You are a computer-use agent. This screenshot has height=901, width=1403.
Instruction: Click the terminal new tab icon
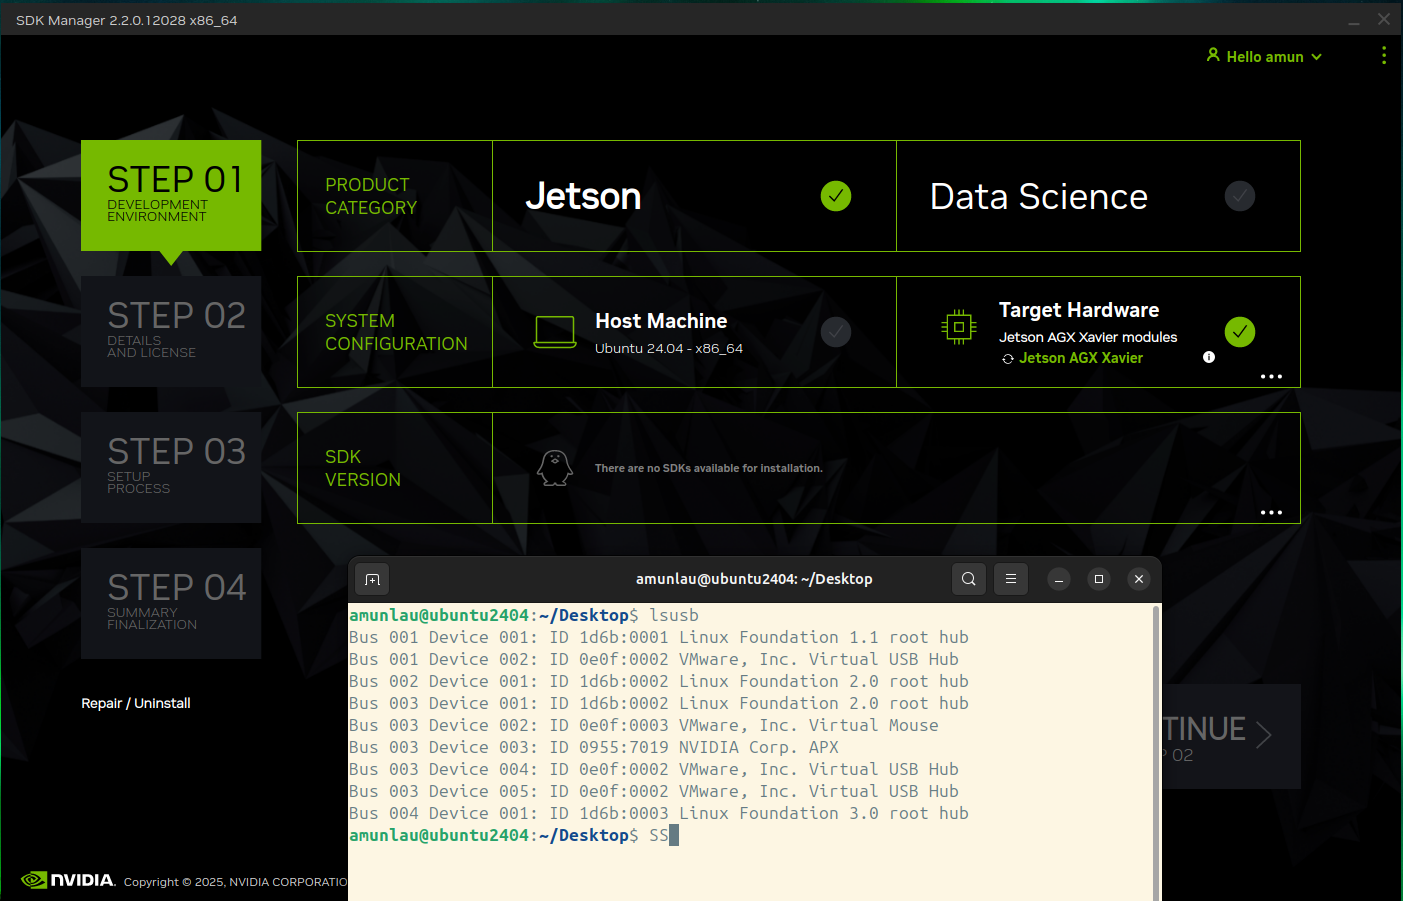tap(372, 579)
